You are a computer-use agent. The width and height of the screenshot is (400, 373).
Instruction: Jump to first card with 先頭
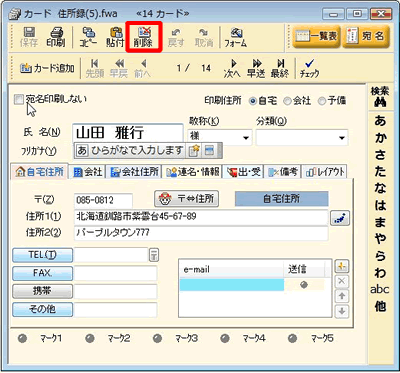pyautogui.click(x=95, y=68)
